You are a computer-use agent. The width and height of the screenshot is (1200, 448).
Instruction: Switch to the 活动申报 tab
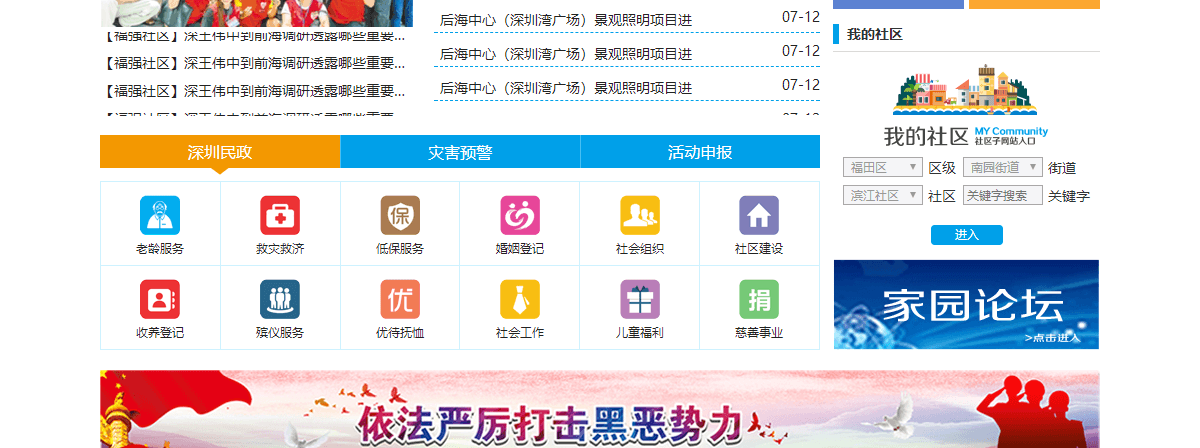[x=700, y=152]
